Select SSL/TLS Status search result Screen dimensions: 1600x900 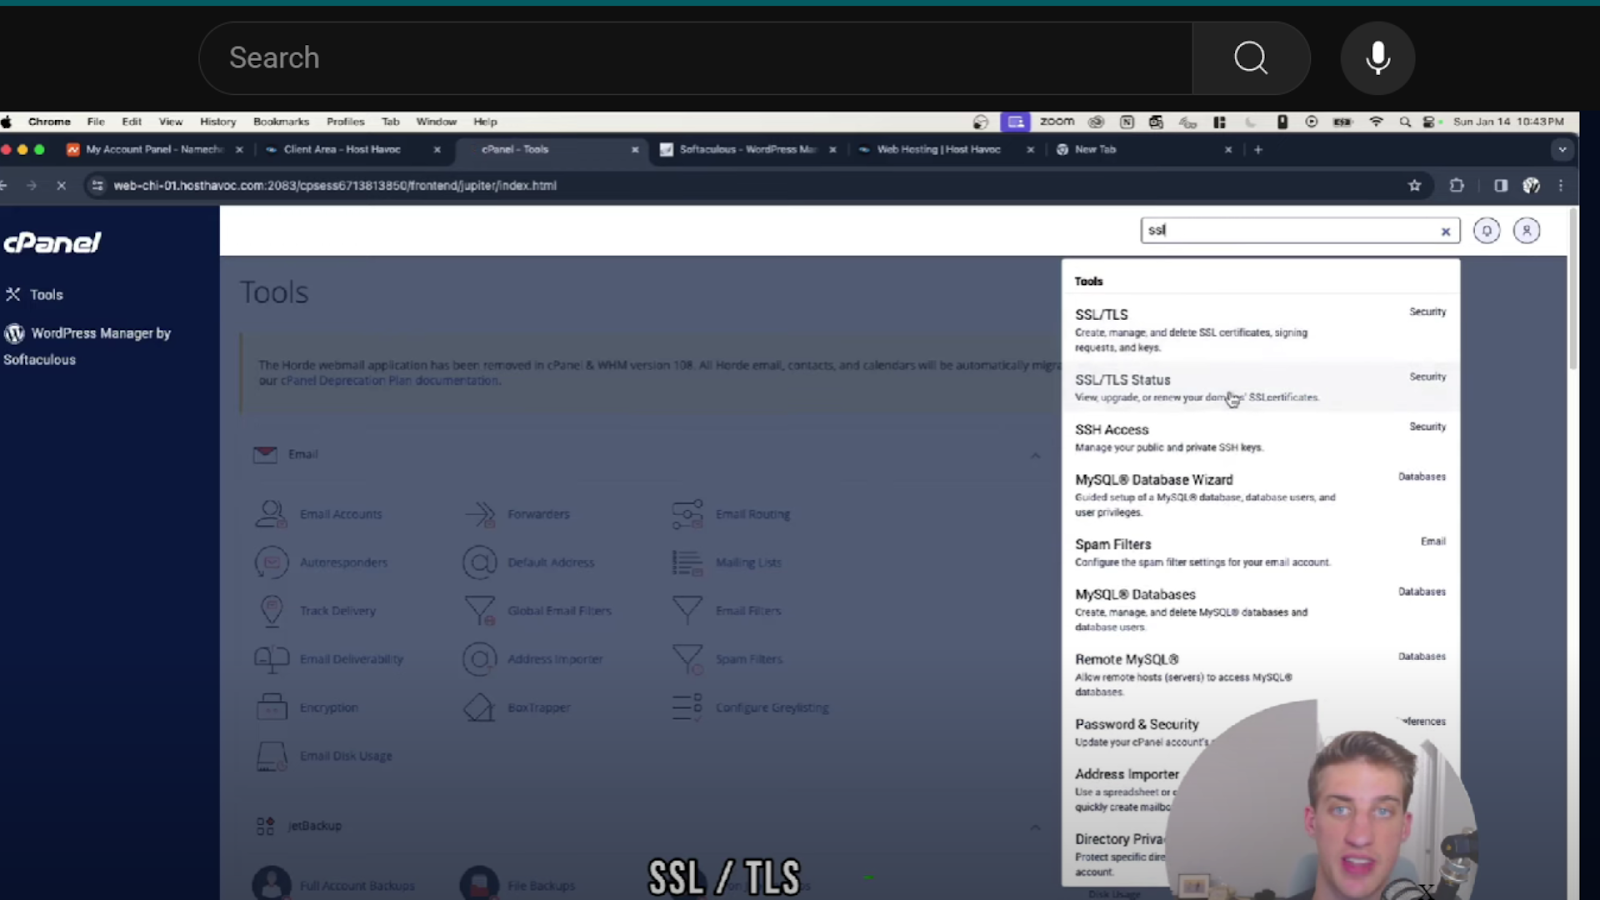coord(1261,387)
